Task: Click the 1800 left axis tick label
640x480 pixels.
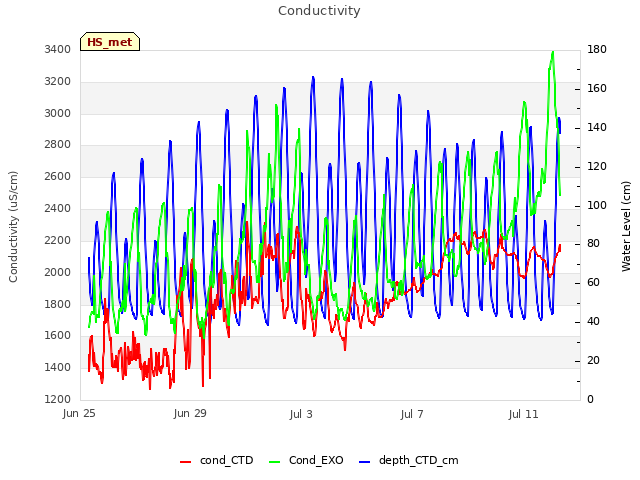Action: coord(58,304)
